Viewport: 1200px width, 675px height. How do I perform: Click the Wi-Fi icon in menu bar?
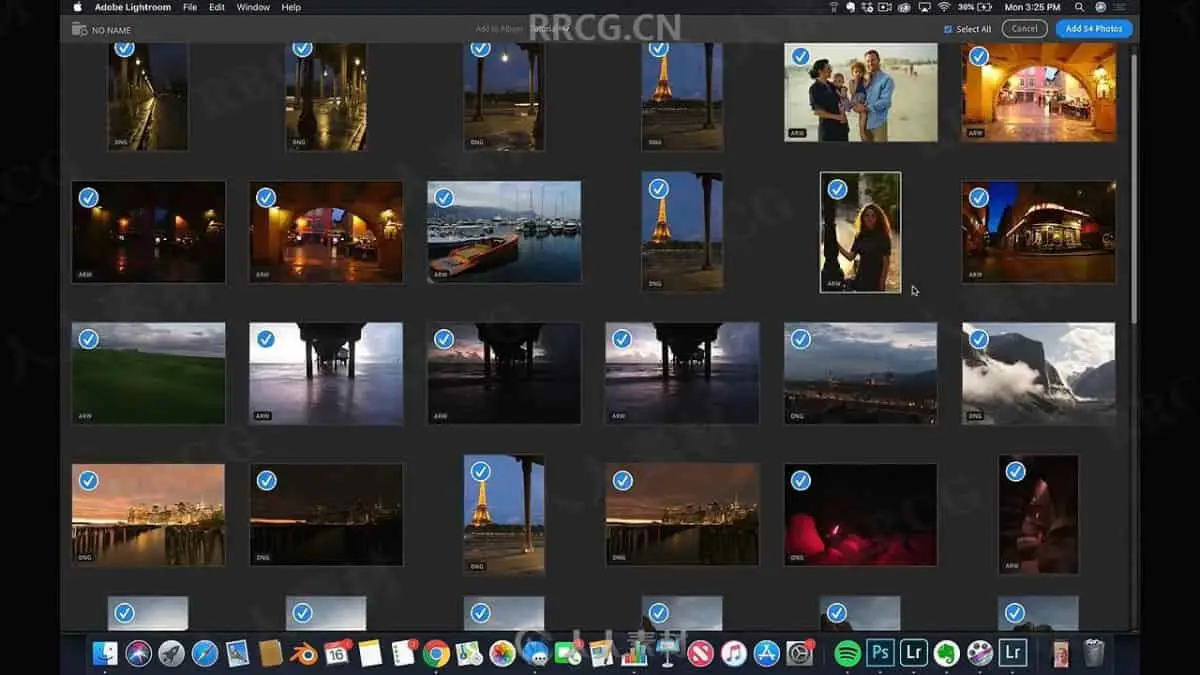click(x=943, y=7)
